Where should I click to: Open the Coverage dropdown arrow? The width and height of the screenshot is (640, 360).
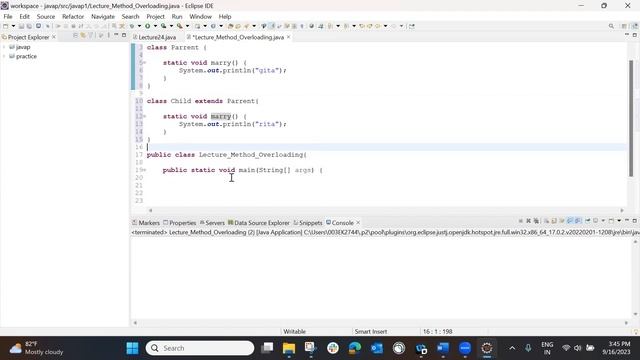pos(171,26)
